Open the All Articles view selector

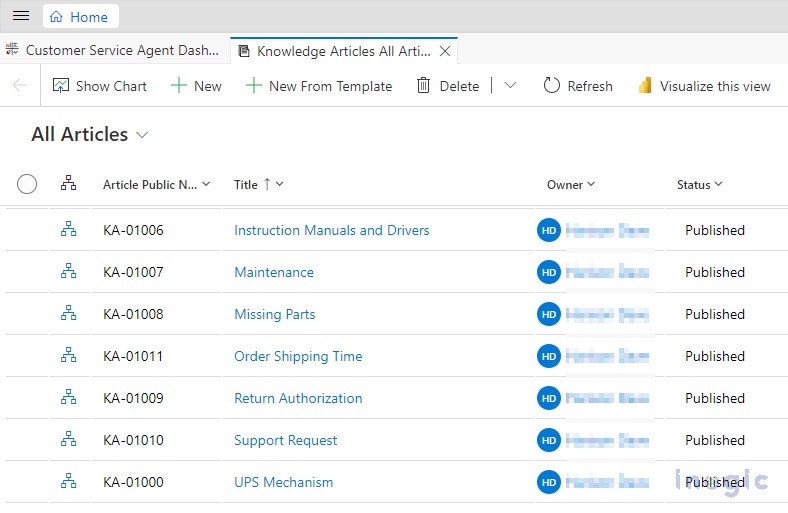pos(89,135)
